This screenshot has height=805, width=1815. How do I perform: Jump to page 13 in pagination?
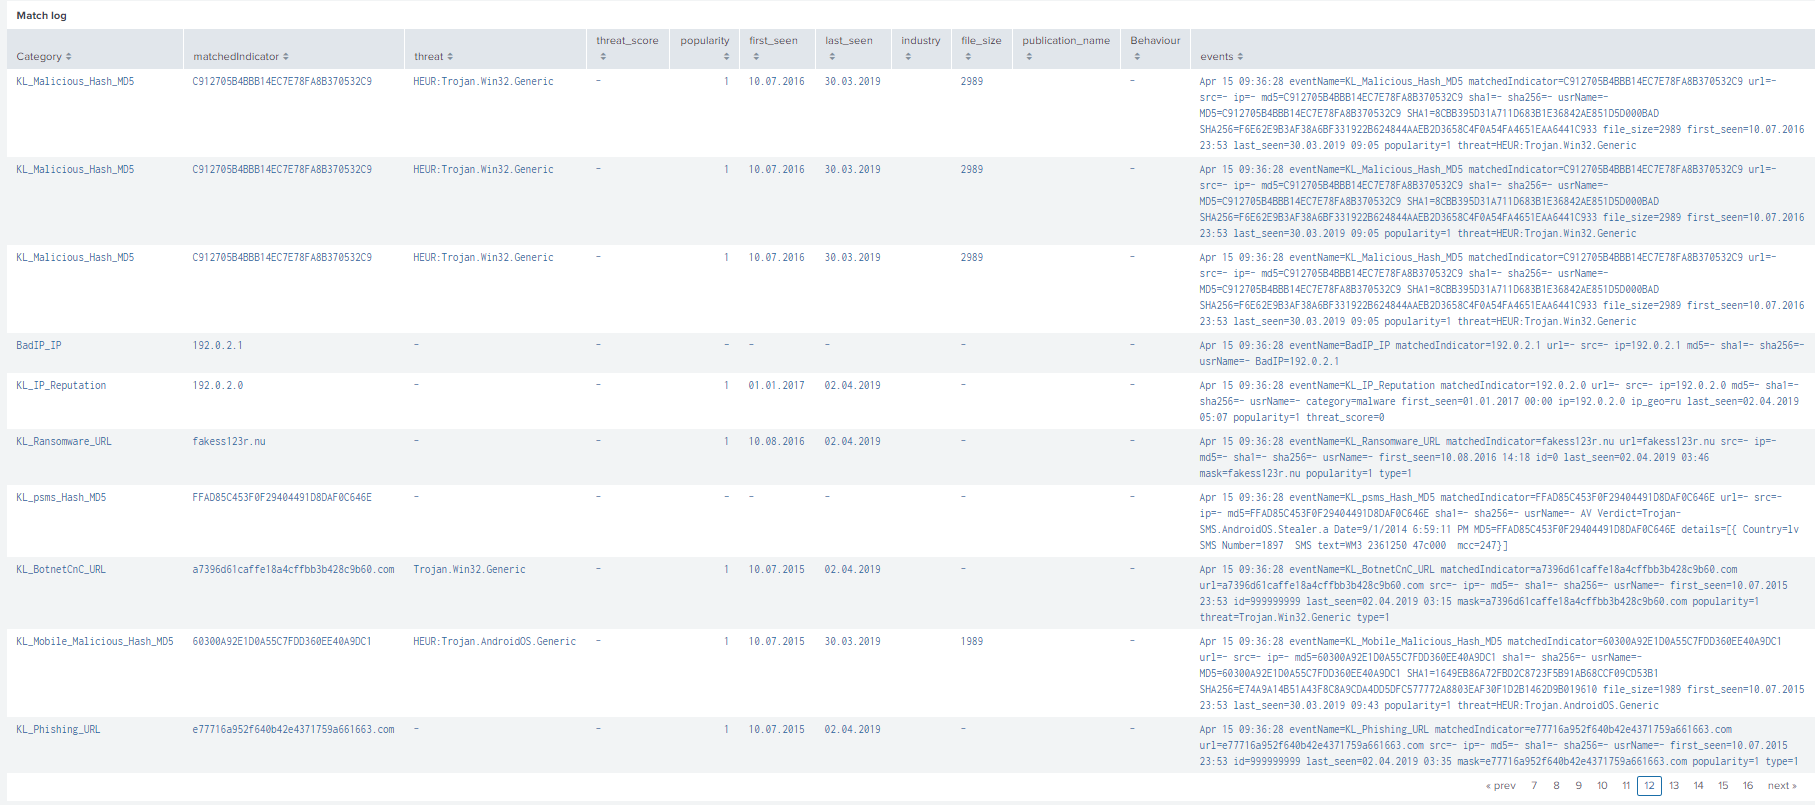1674,786
